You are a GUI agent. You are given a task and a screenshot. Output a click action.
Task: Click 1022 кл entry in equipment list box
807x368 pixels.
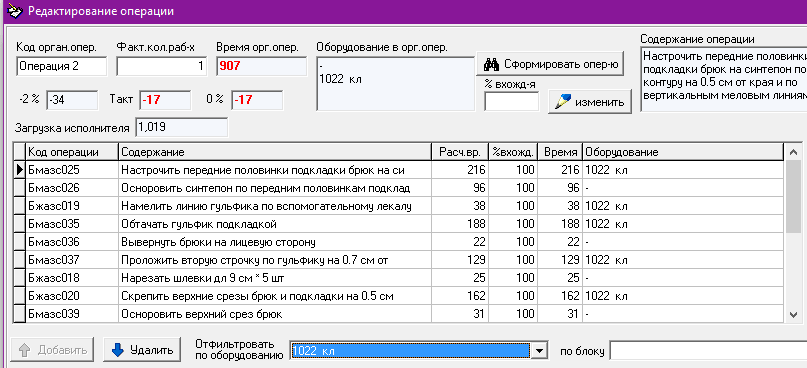pos(340,79)
